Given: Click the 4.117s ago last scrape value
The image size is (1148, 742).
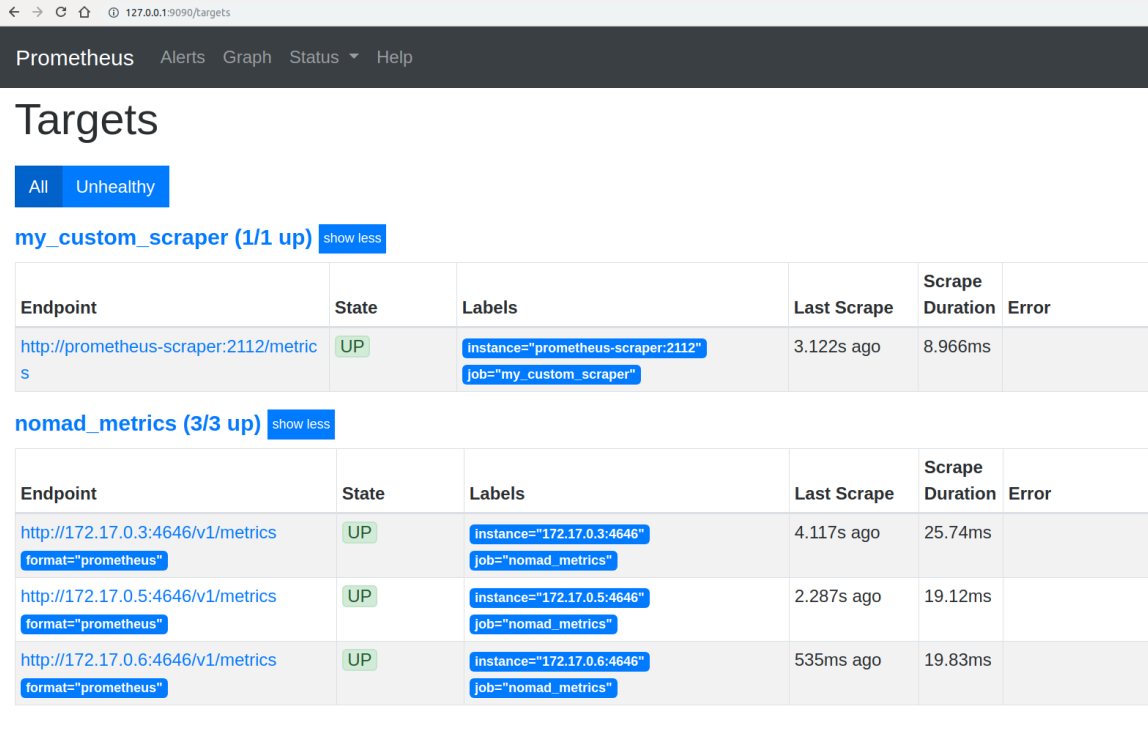Looking at the screenshot, I should 837,533.
